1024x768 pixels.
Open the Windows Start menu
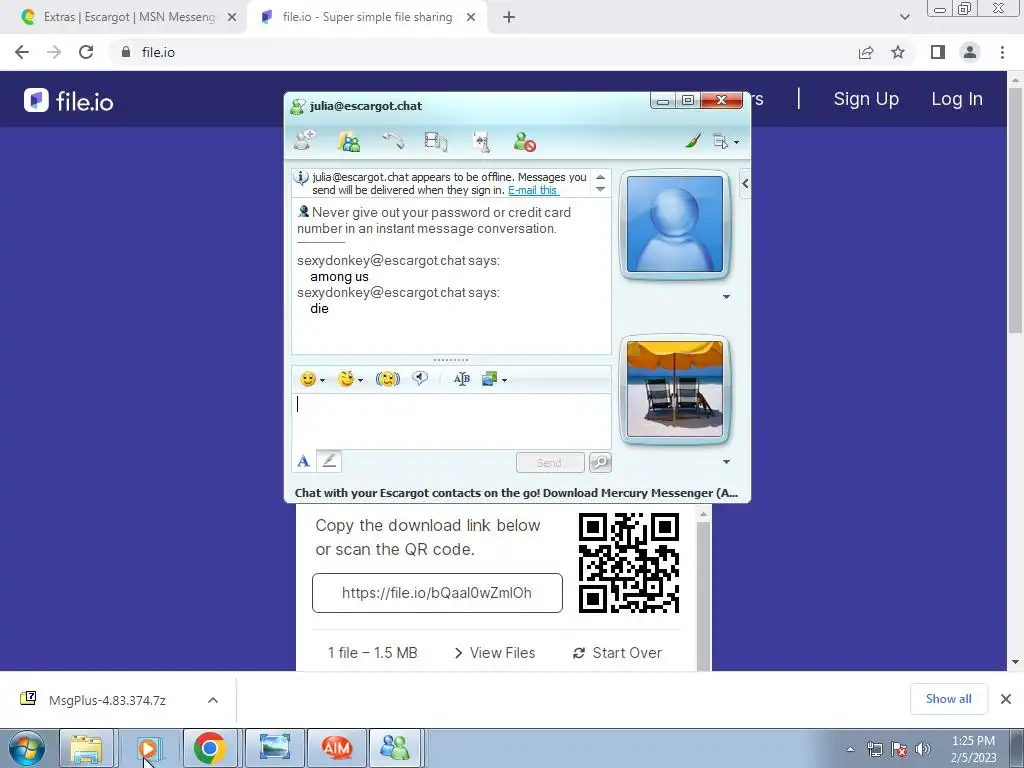[27, 748]
